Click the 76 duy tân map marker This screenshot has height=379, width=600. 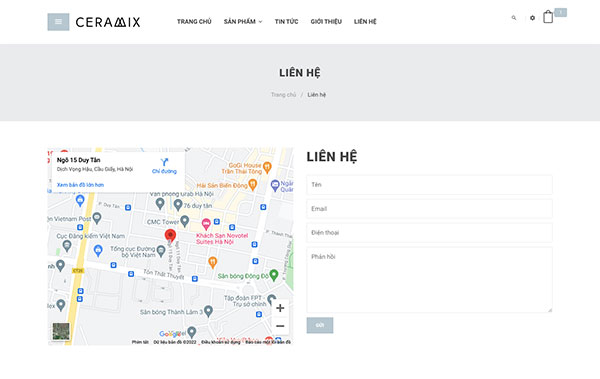pos(178,205)
